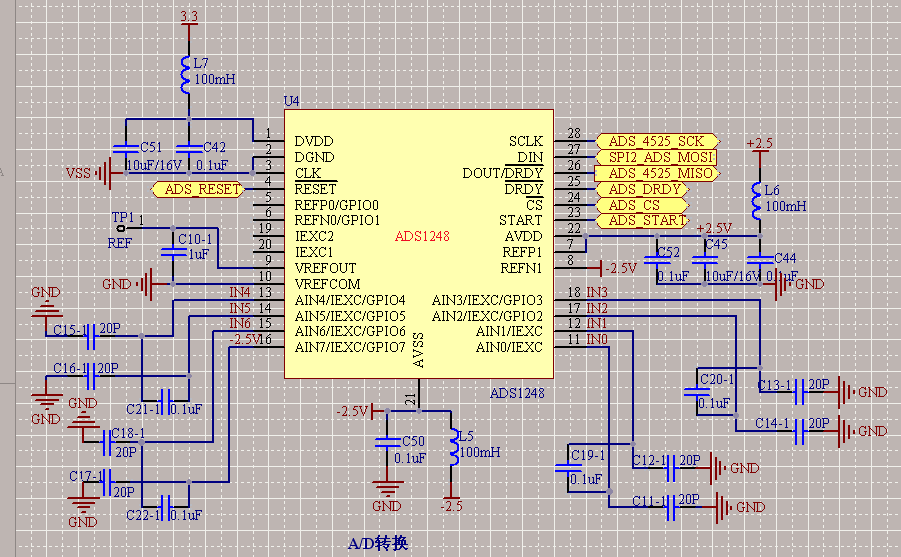Click the IN6 net label
The height and width of the screenshot is (557, 901).
tap(240, 324)
